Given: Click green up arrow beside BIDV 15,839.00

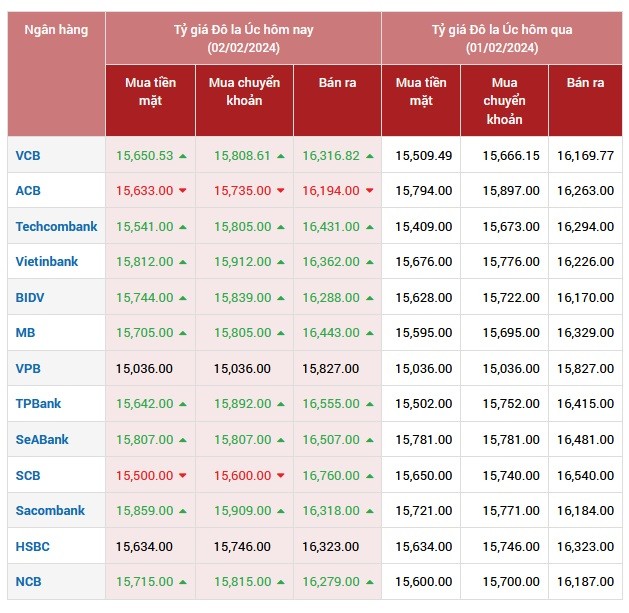Looking at the screenshot, I should [x=281, y=298].
